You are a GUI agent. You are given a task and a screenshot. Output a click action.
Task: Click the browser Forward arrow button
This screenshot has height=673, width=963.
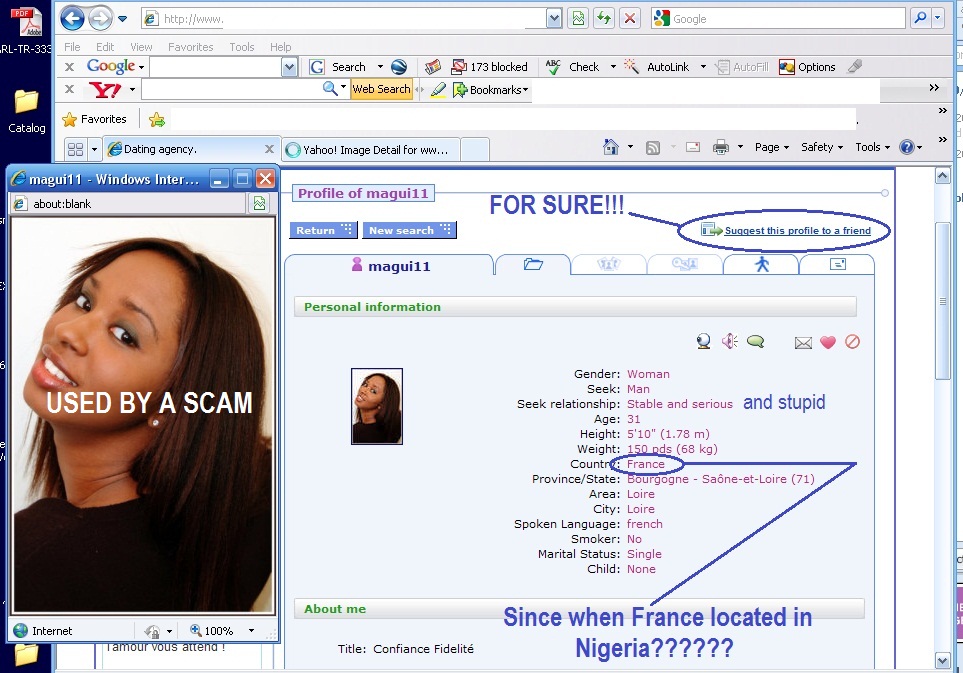(100, 18)
